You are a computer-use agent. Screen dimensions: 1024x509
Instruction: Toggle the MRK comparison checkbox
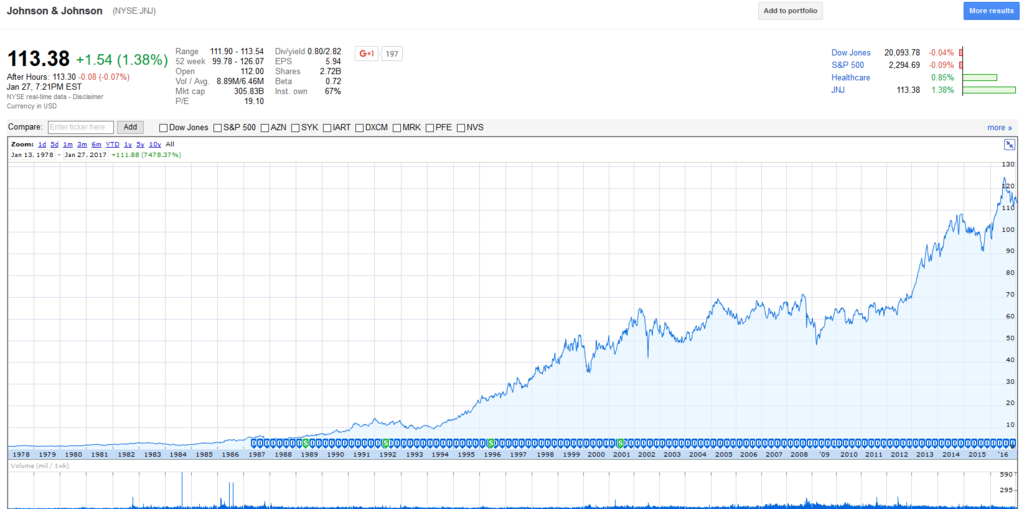(x=396, y=127)
